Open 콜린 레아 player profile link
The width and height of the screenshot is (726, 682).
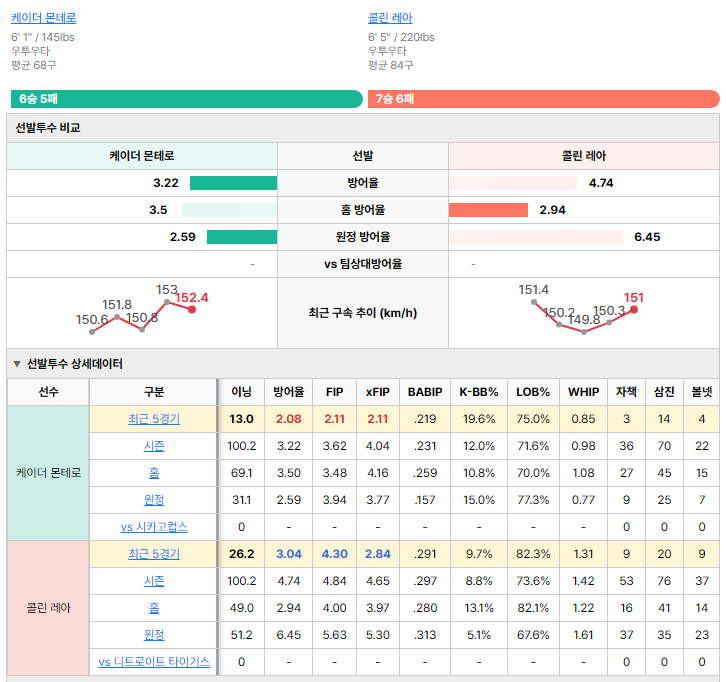click(x=390, y=18)
